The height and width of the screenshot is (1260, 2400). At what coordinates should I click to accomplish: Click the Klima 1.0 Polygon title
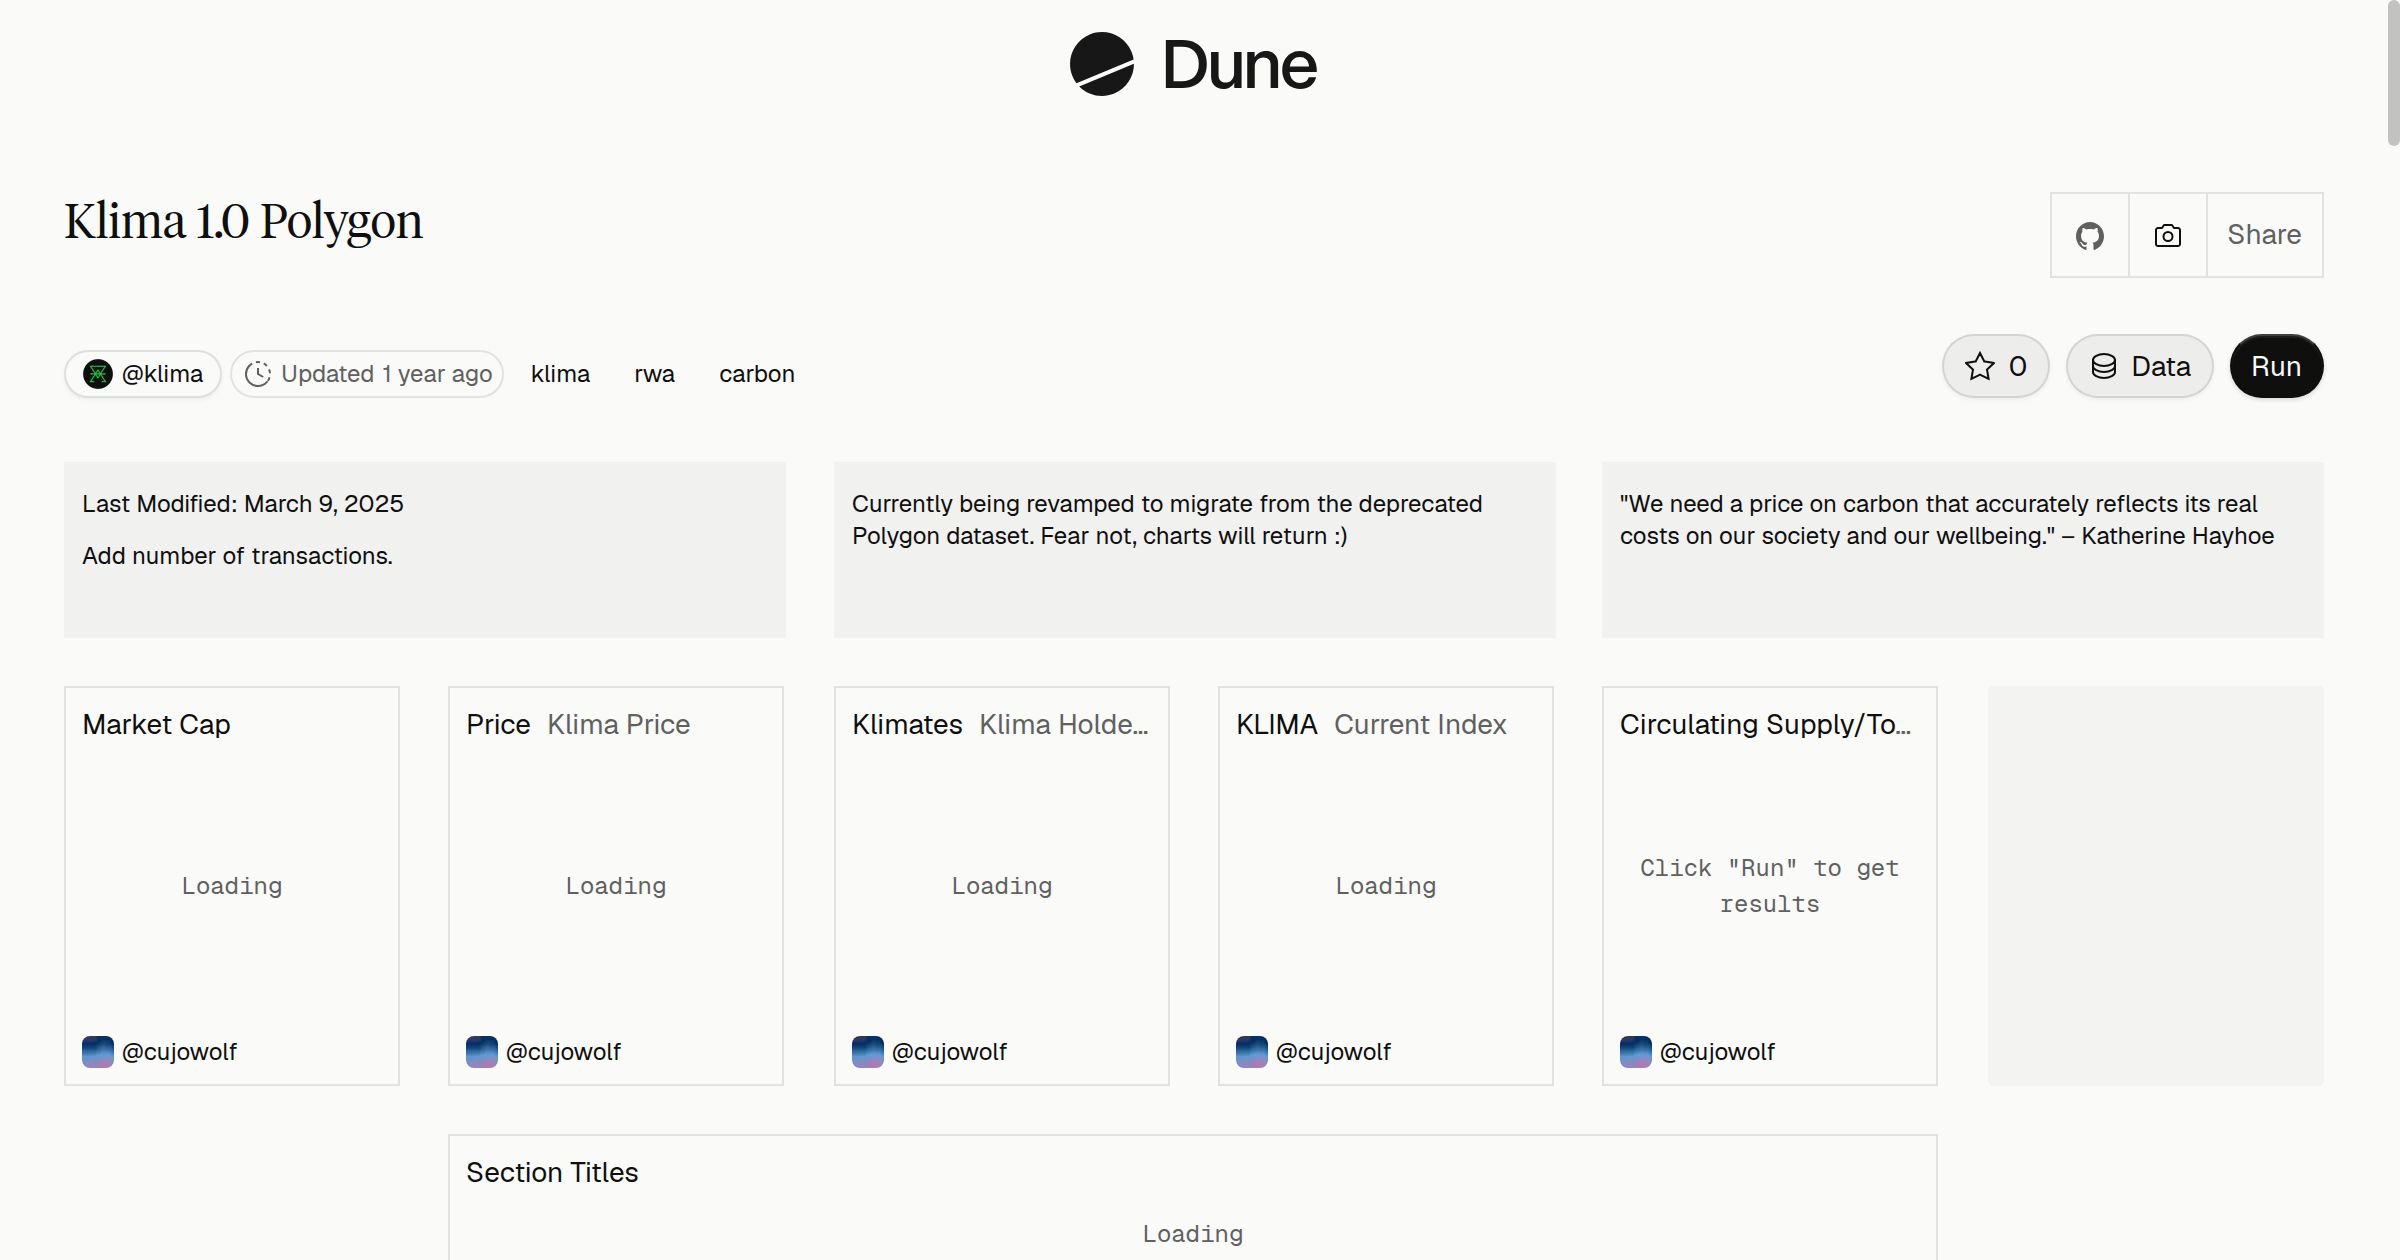pyautogui.click(x=244, y=221)
